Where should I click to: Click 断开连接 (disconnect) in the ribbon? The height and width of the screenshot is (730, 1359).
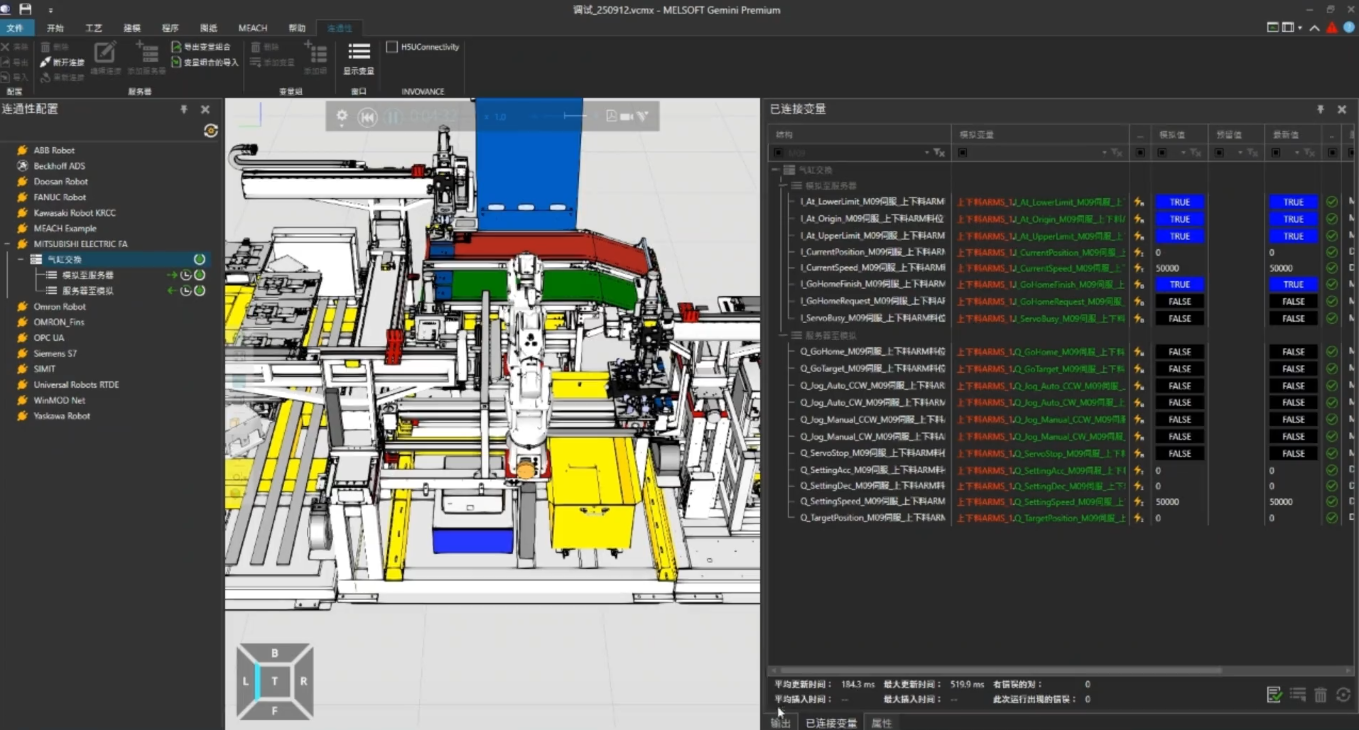click(x=62, y=62)
